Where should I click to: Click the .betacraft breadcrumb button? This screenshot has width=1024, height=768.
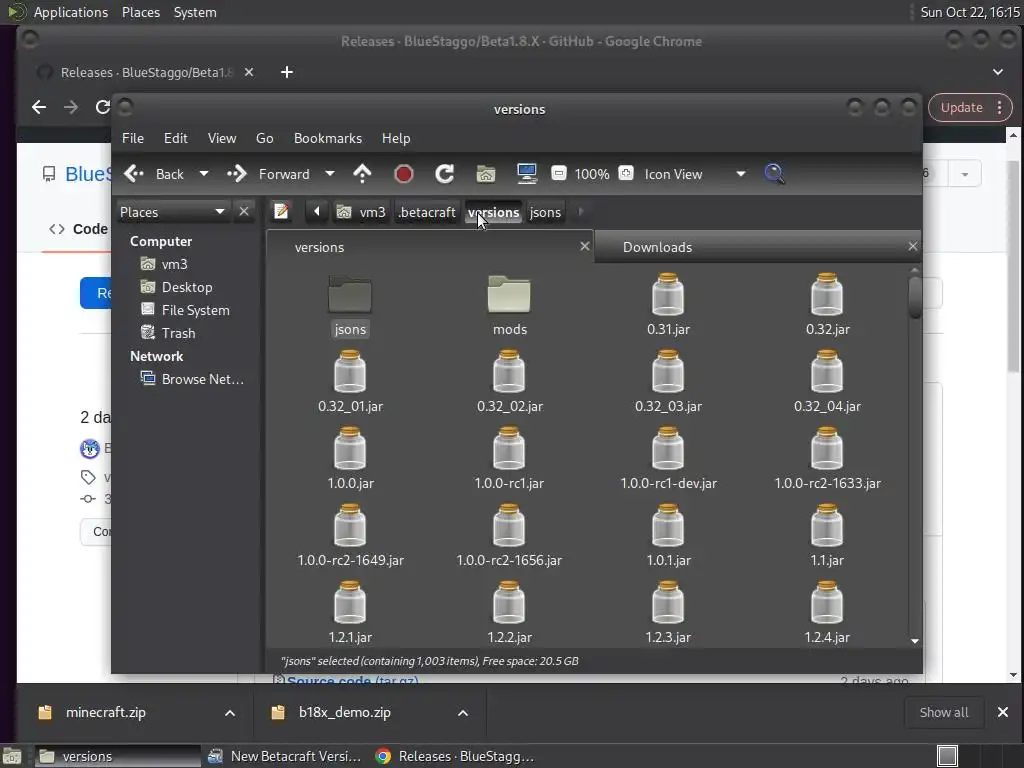tap(427, 212)
